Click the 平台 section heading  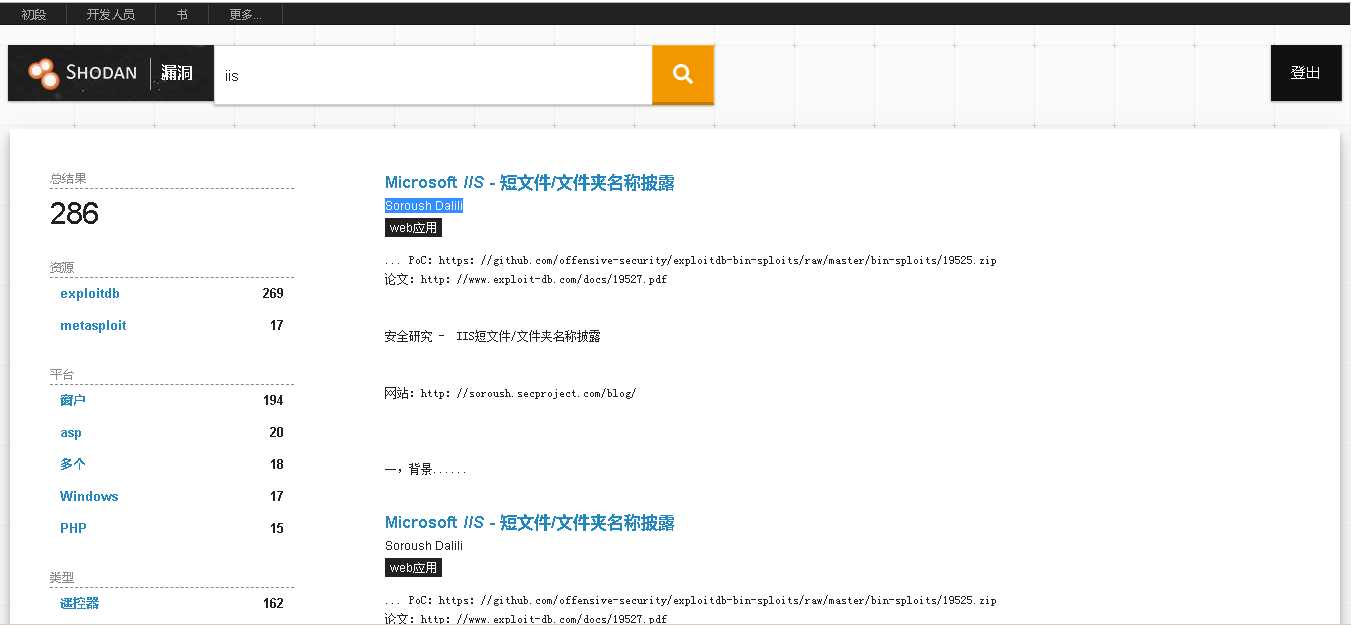click(x=62, y=375)
